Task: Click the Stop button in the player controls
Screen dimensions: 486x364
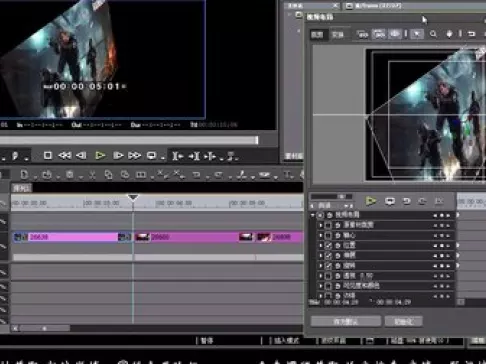Action: point(48,155)
